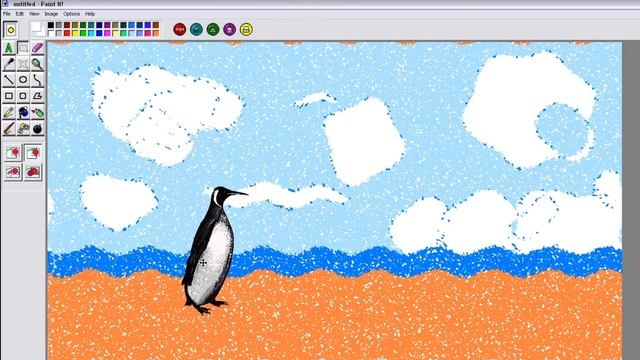Select the pink Eraser tool
This screenshot has width=640, height=360.
pos(37,48)
